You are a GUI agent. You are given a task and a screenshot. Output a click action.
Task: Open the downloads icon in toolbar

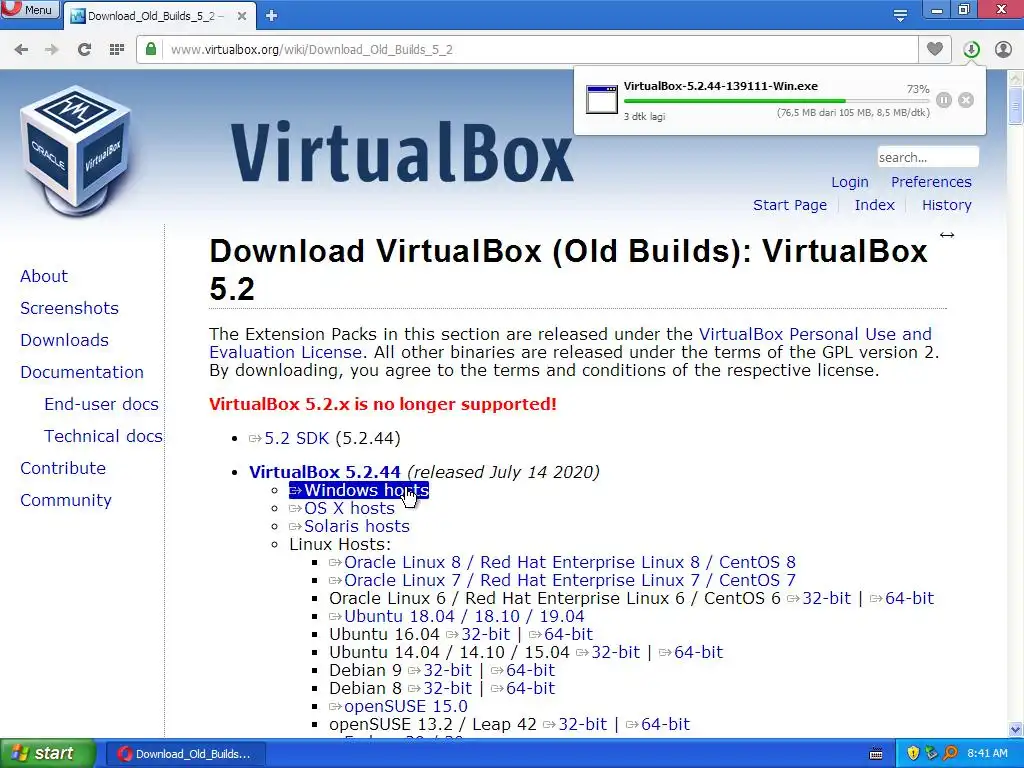[971, 49]
